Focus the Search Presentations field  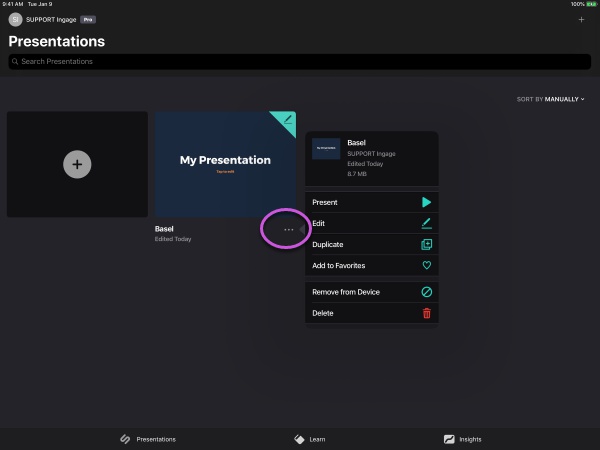(300, 62)
